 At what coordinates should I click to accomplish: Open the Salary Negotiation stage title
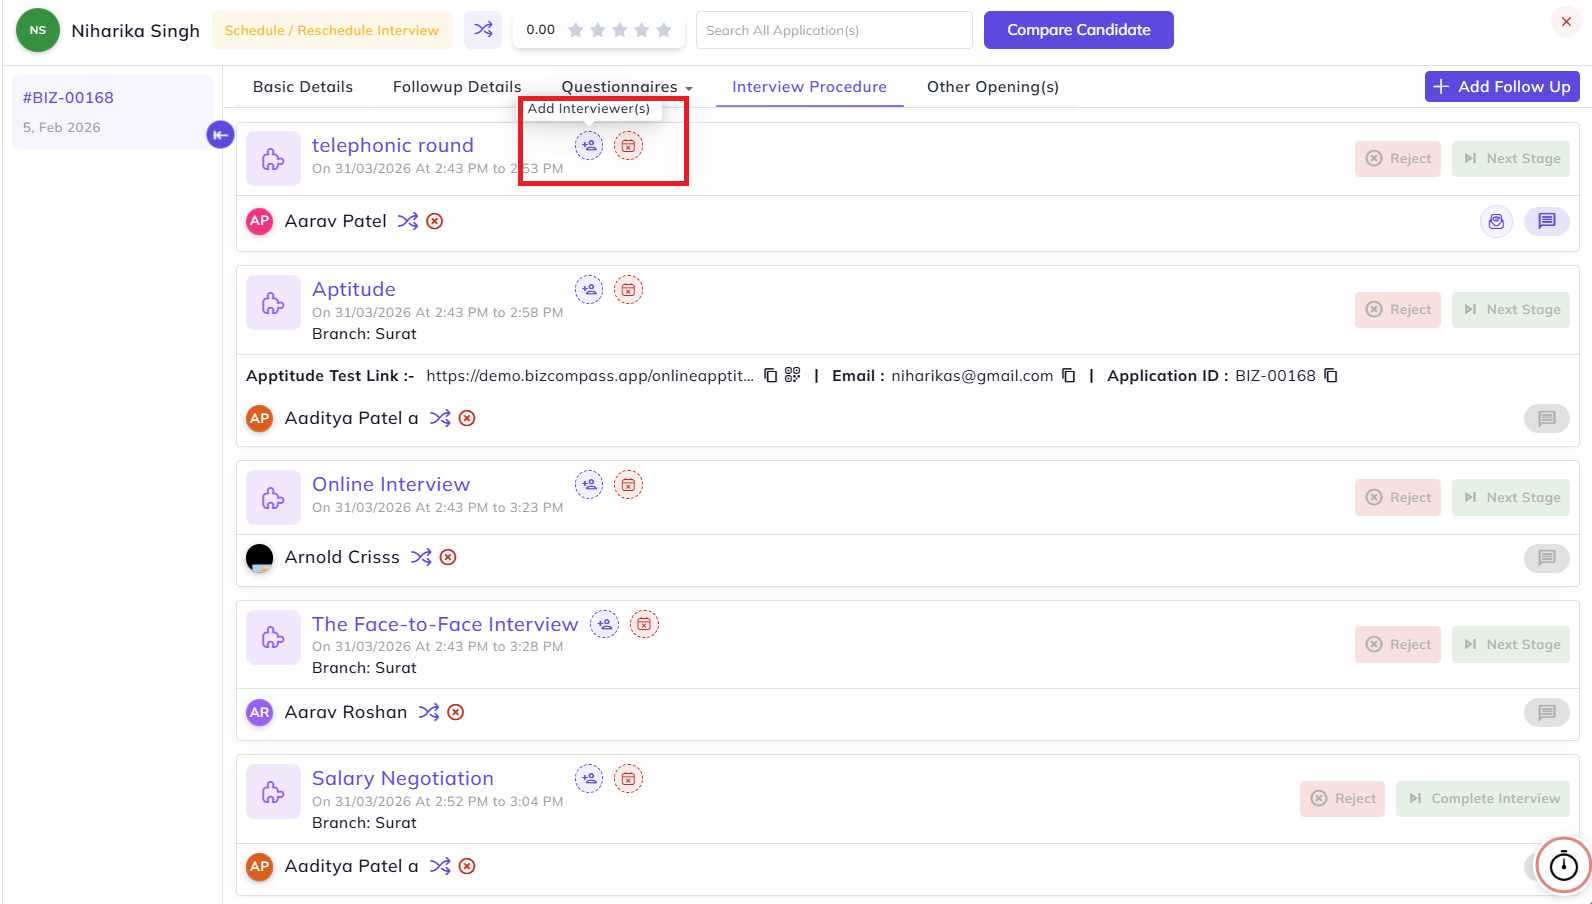point(403,779)
